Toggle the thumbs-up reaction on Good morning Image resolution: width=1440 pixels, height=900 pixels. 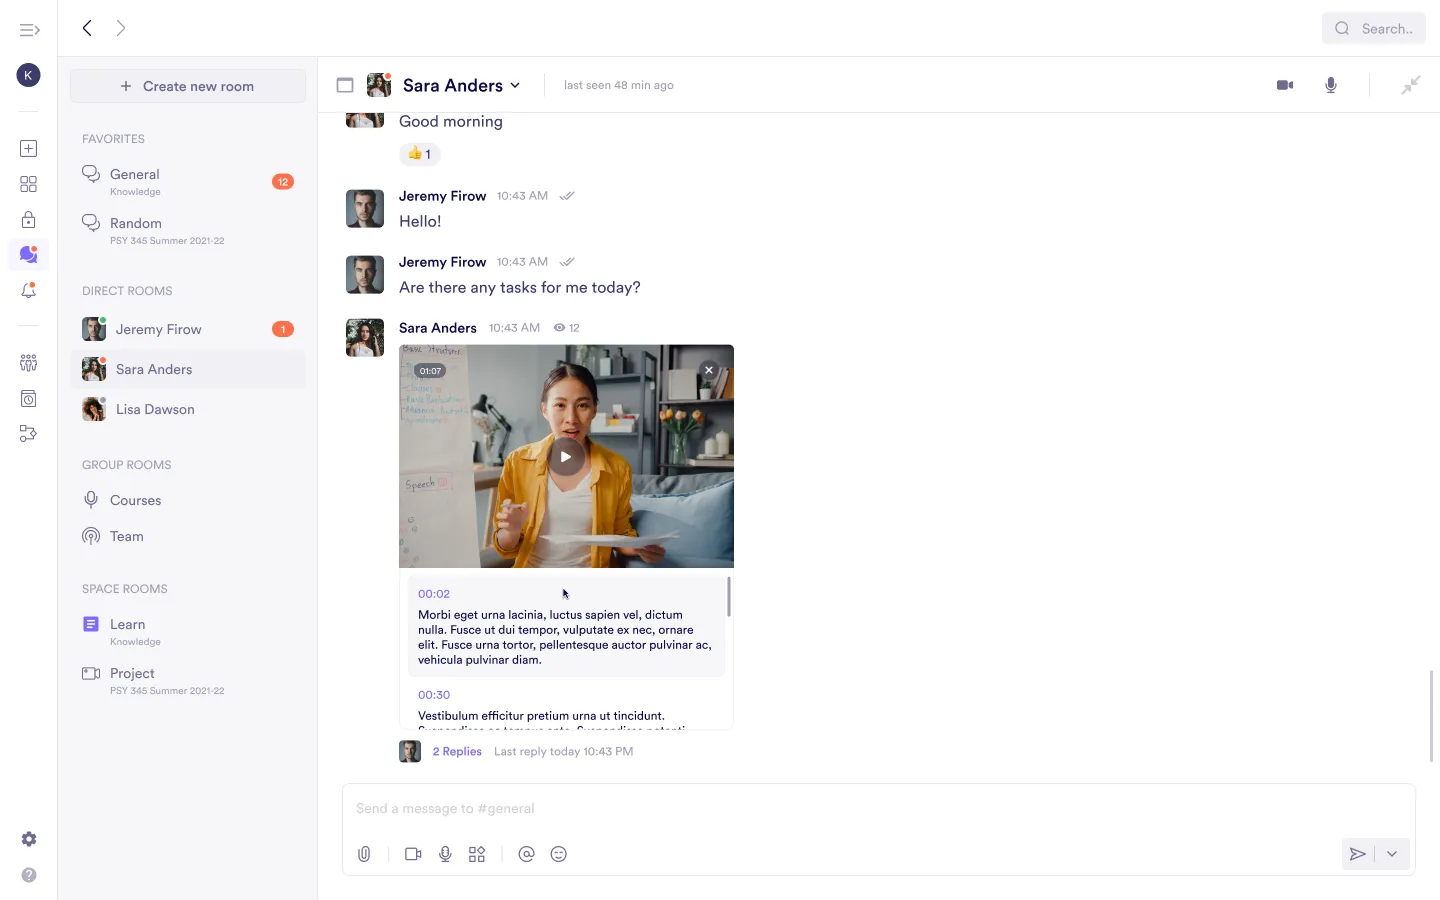coord(420,154)
